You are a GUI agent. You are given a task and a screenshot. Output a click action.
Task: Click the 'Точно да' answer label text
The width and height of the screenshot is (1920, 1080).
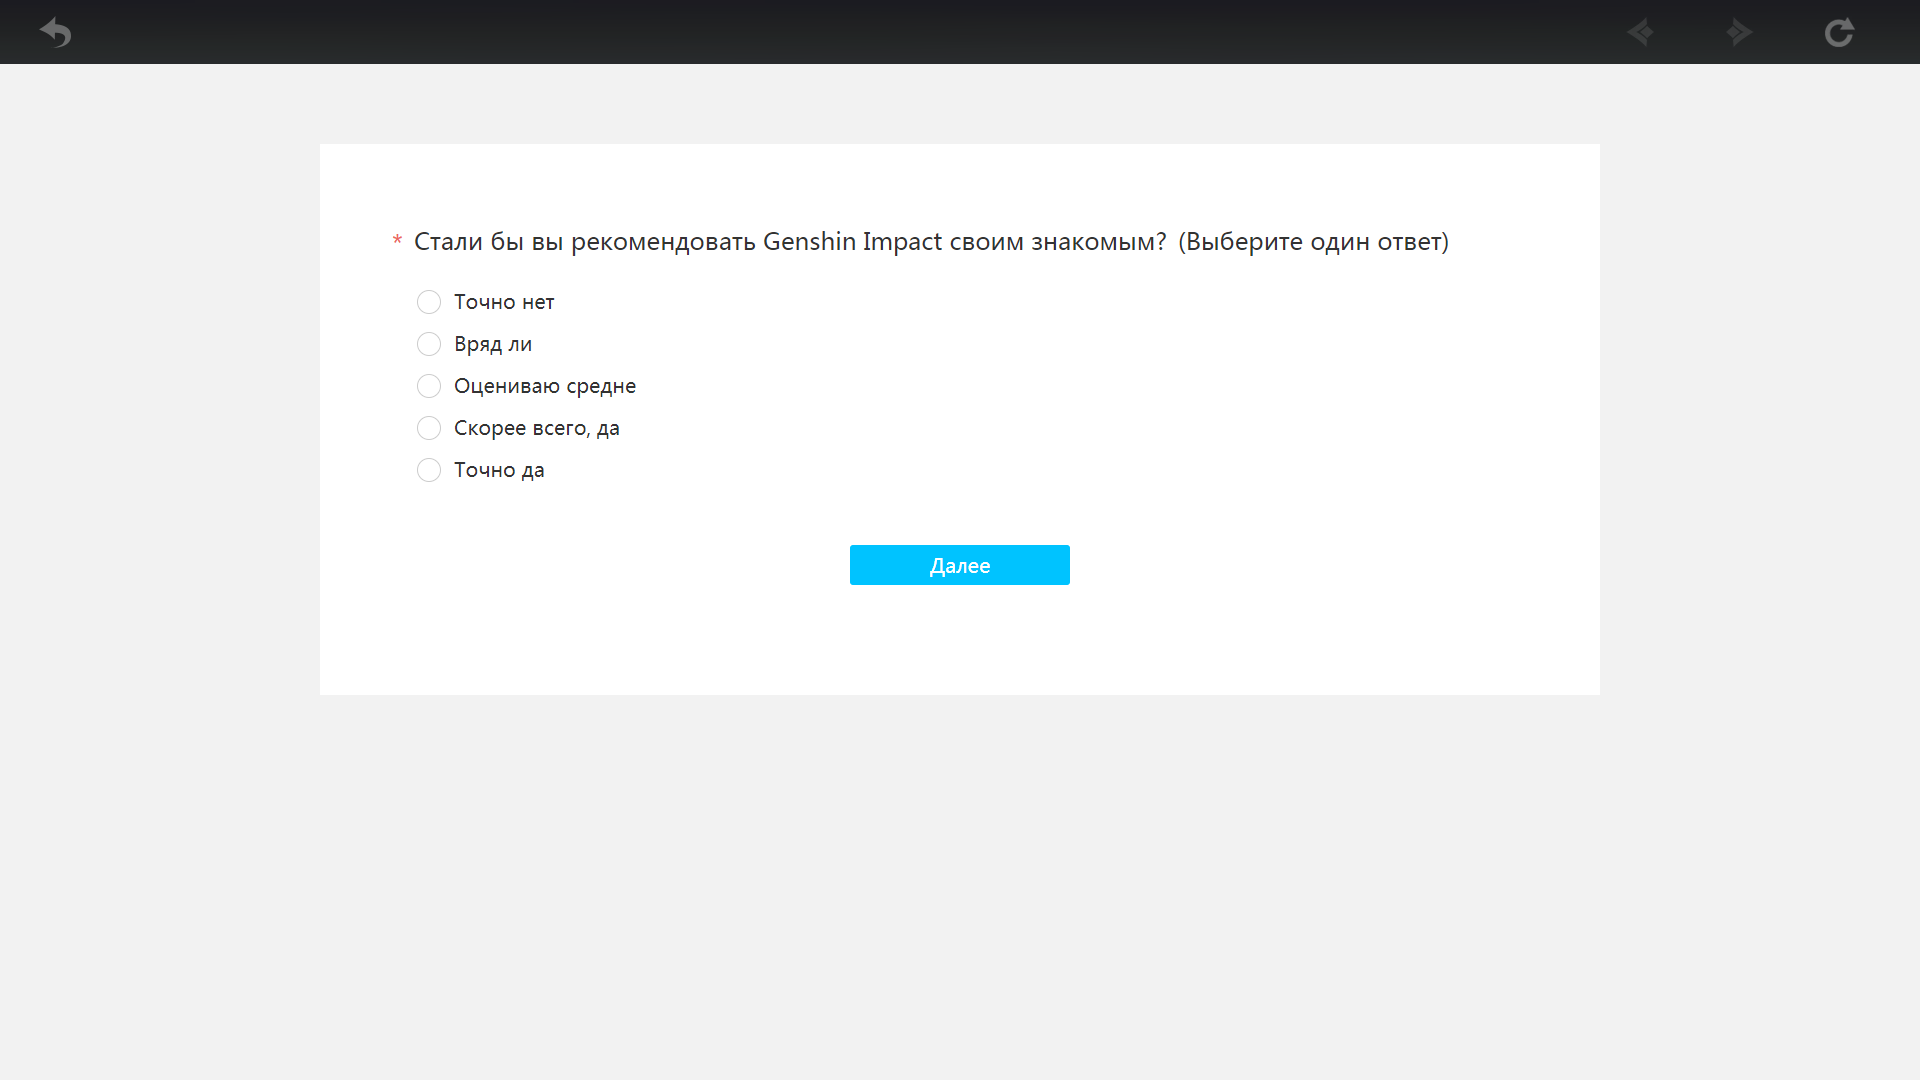click(x=499, y=470)
